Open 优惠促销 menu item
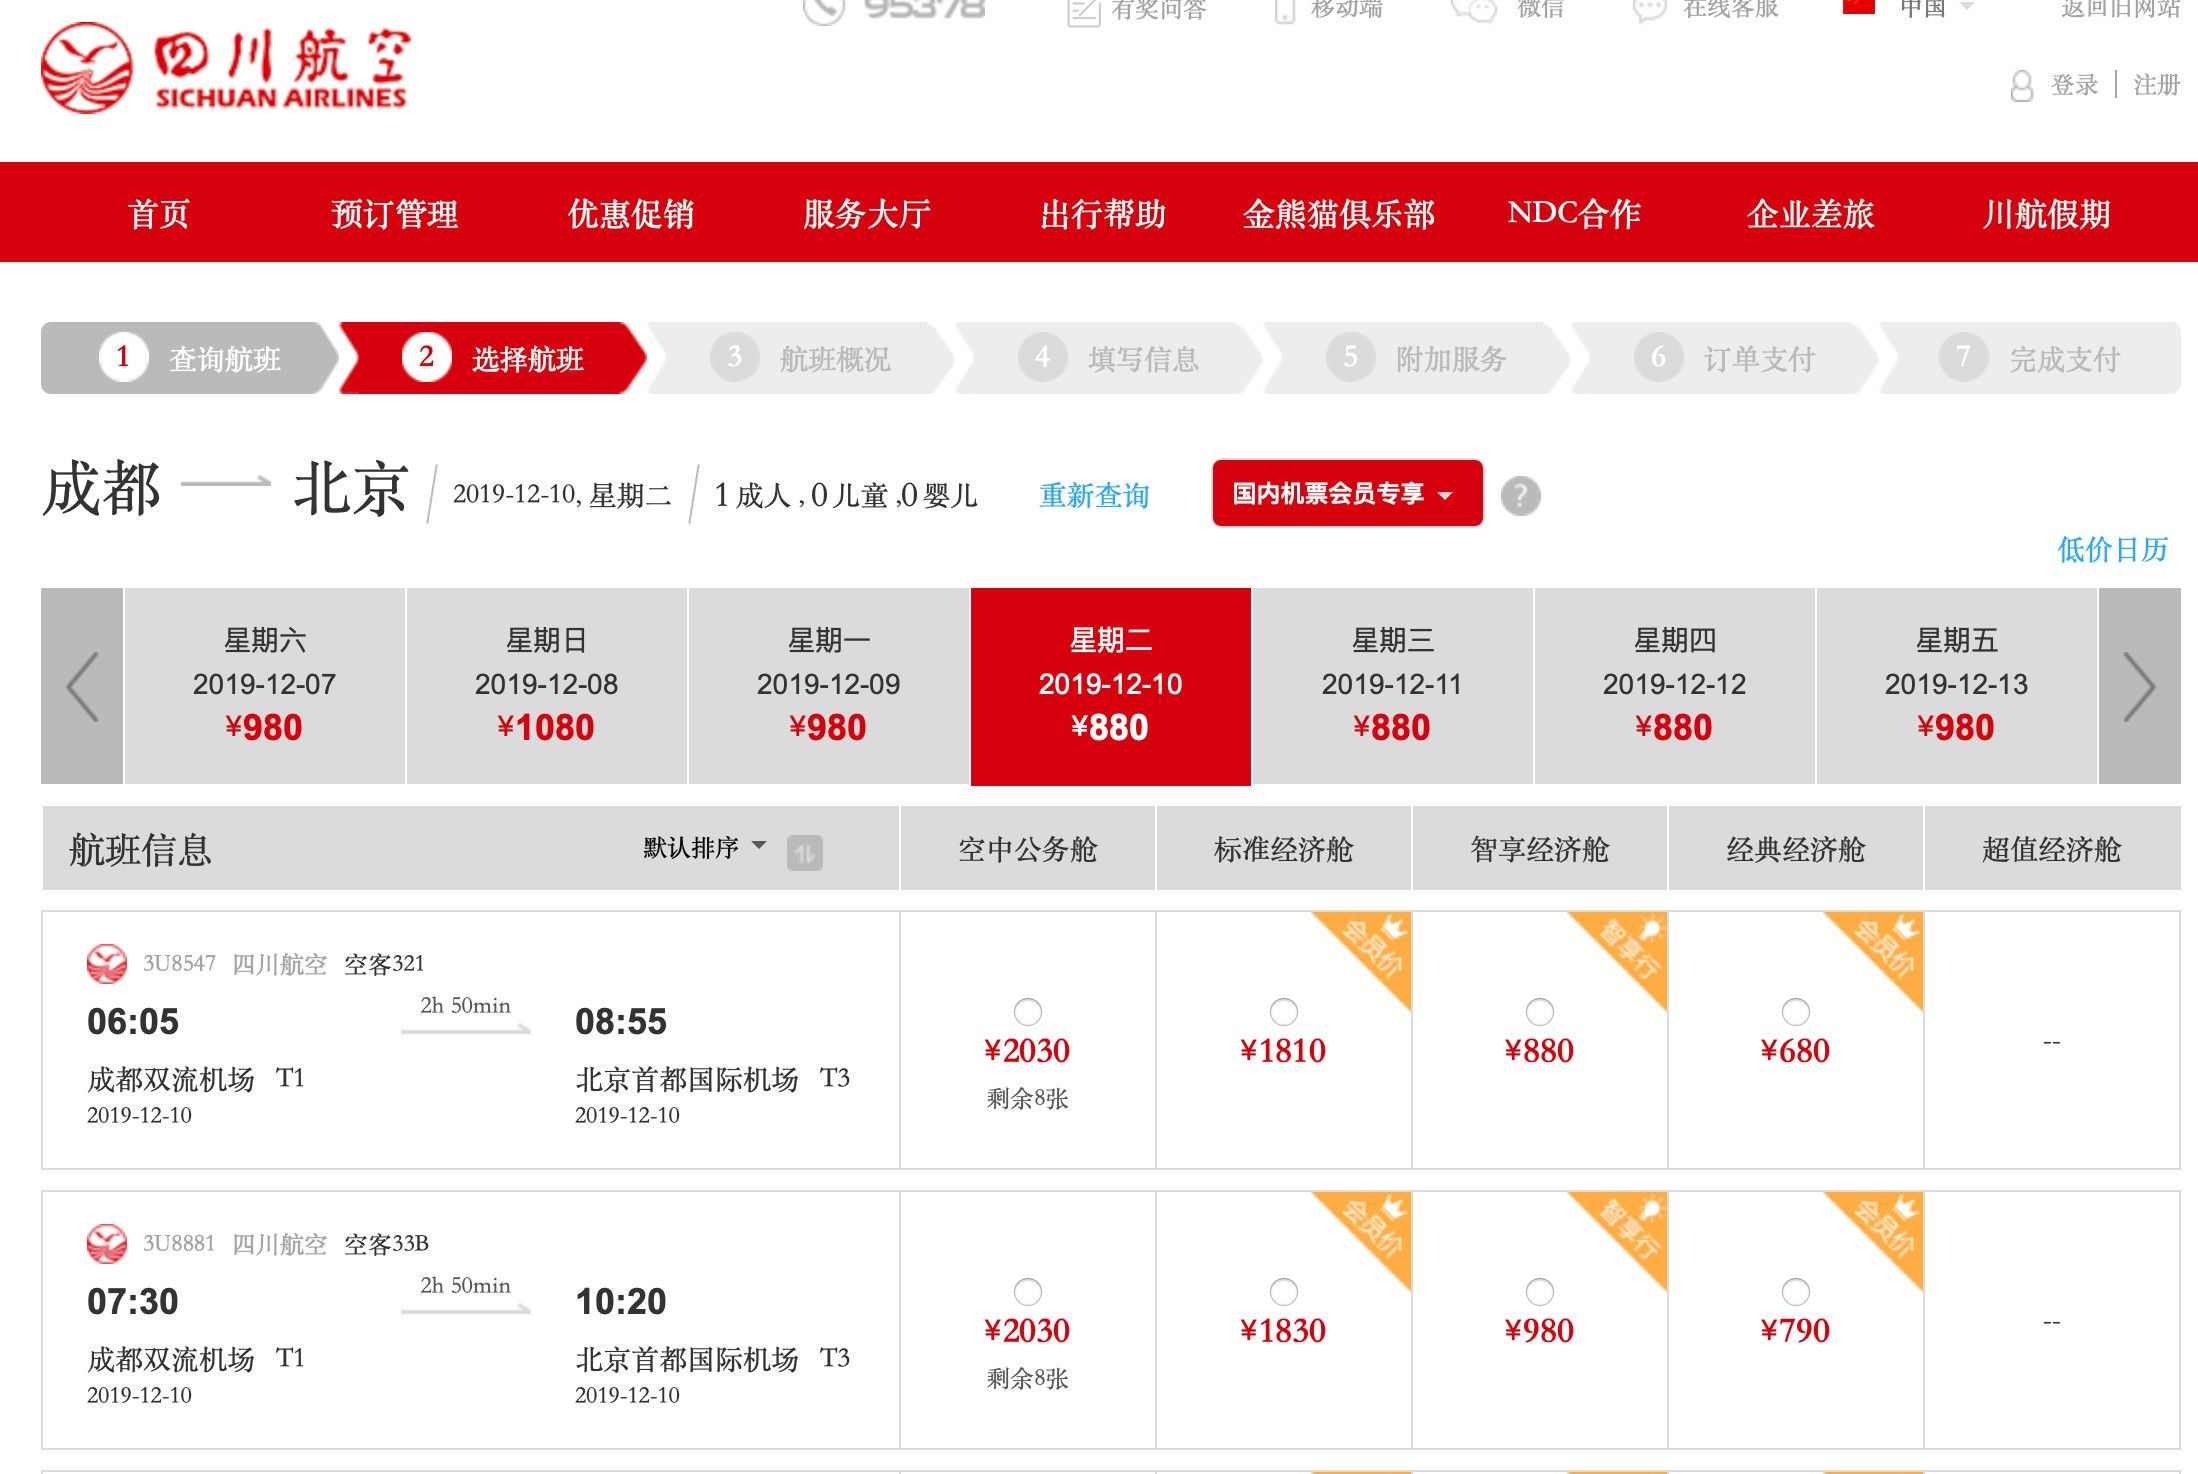Image resolution: width=2198 pixels, height=1474 pixels. pyautogui.click(x=630, y=213)
